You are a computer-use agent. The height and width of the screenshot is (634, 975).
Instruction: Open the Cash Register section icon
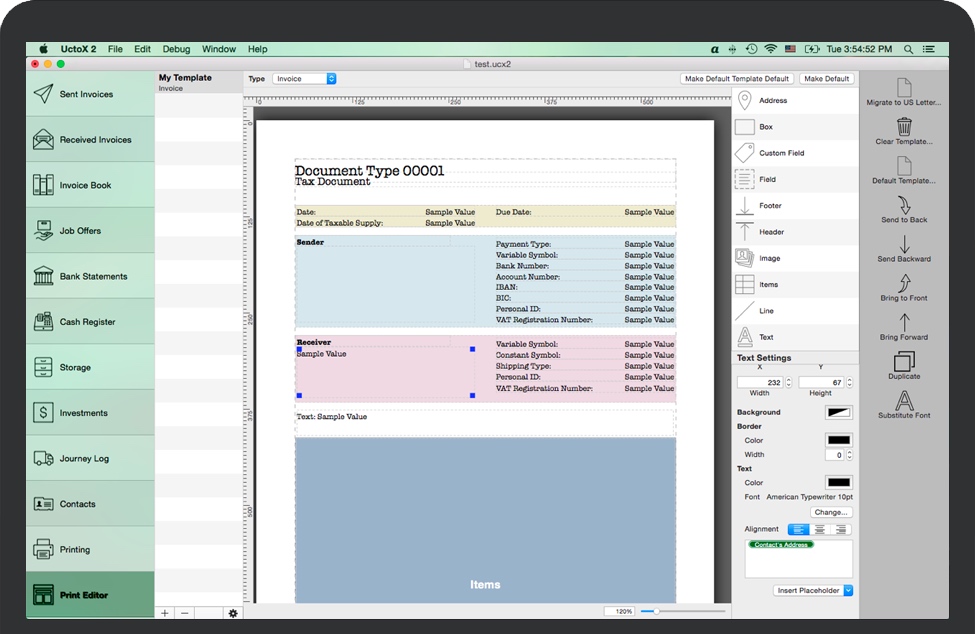[x=43, y=322]
